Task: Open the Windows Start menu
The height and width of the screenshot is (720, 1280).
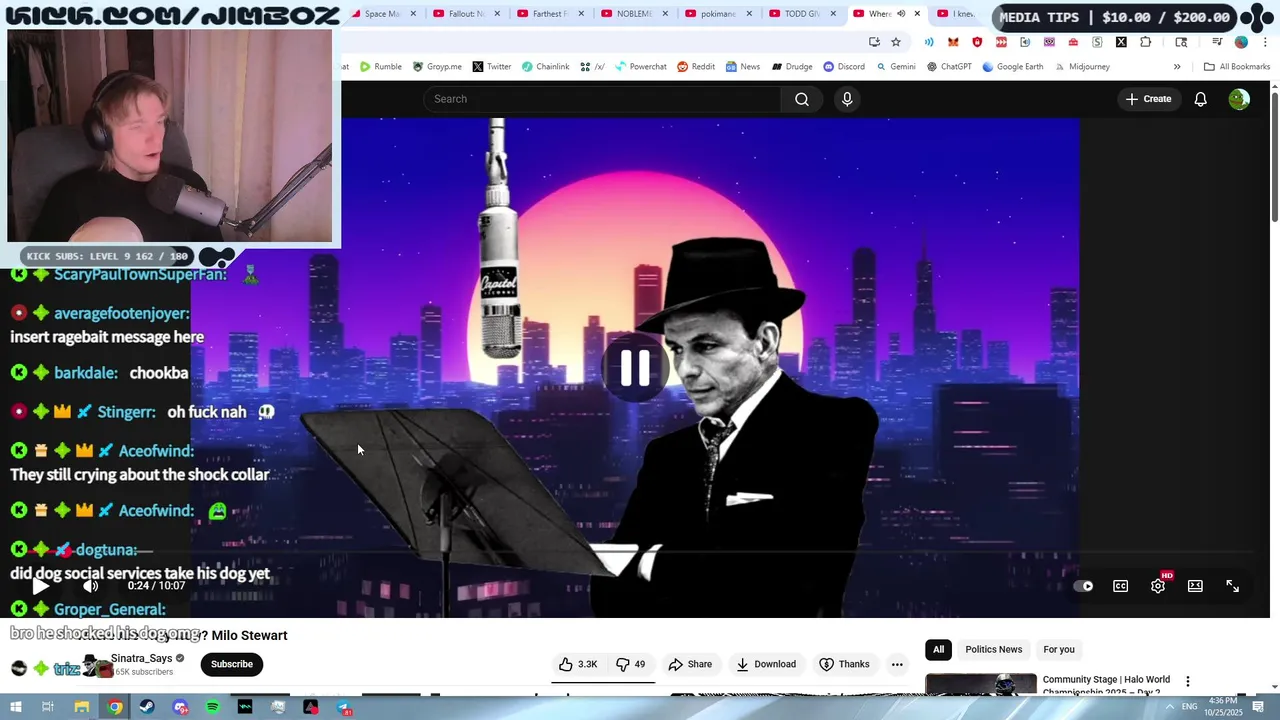Action: coord(16,707)
